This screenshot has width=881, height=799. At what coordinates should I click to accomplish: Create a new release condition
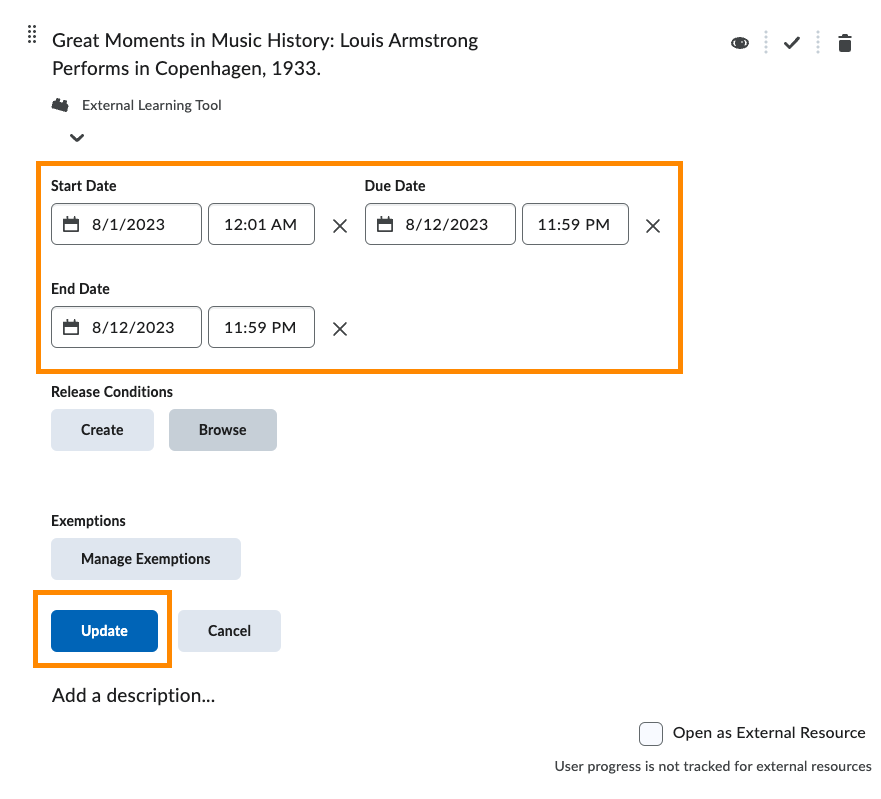tap(102, 430)
